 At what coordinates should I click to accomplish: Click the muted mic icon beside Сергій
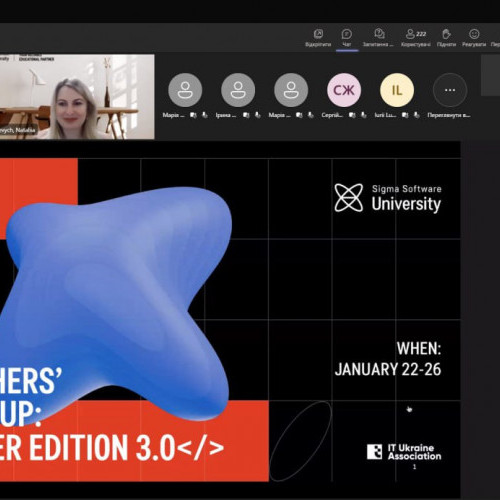coord(364,115)
